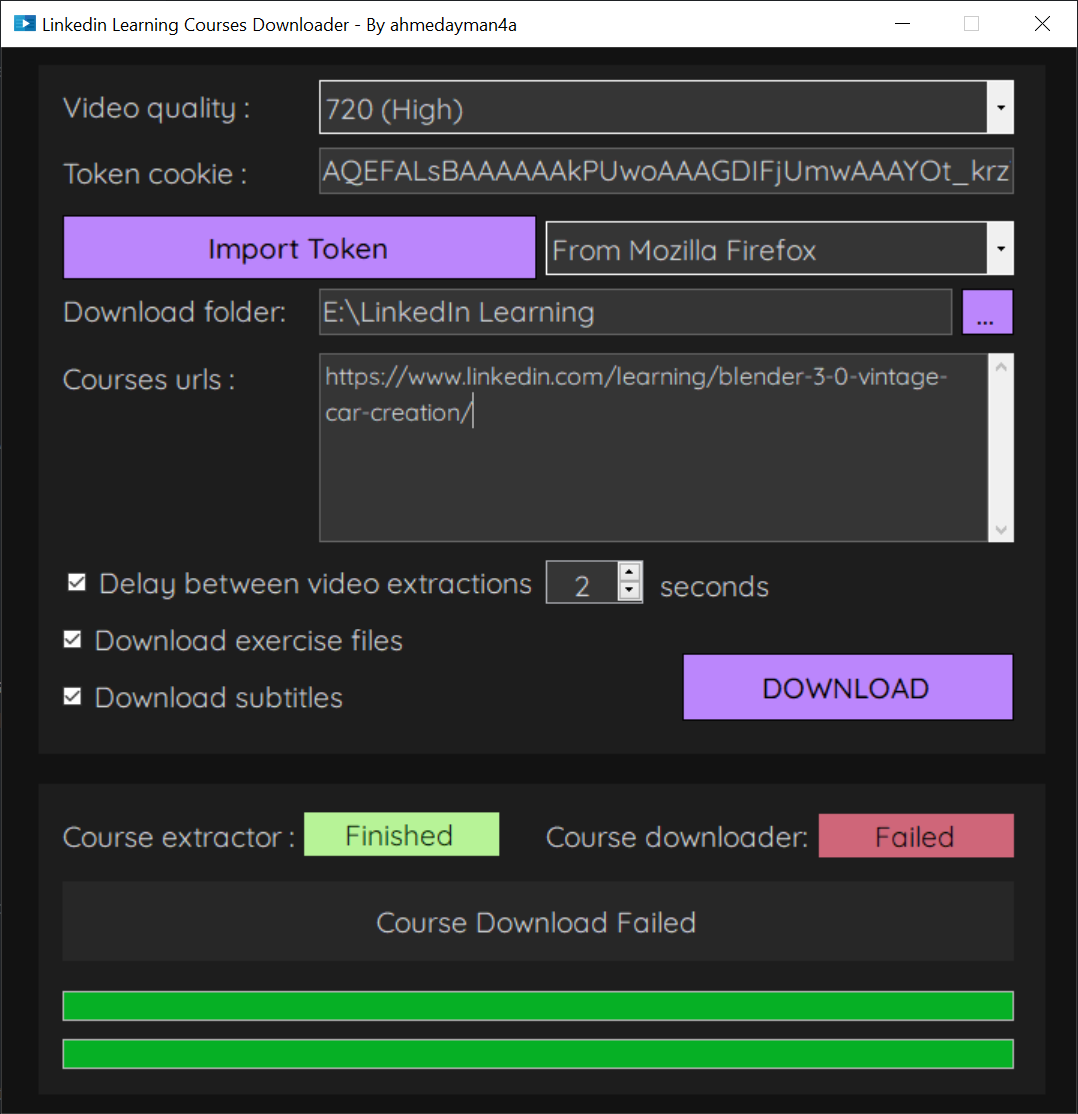1078x1114 pixels.
Task: Select the 720 (High) video quality combo box
Action: (x=666, y=107)
